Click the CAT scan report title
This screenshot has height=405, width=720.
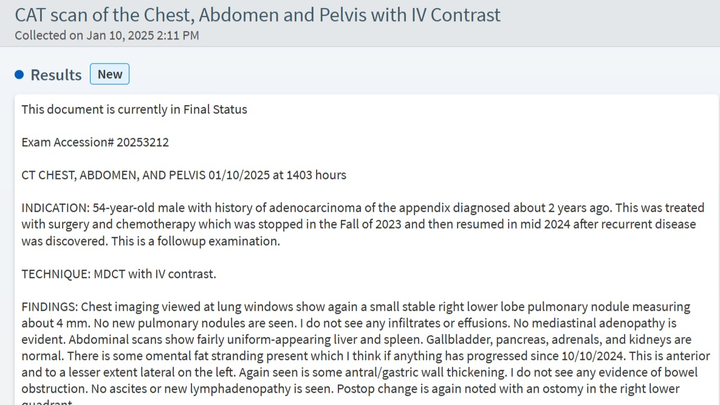pos(258,15)
